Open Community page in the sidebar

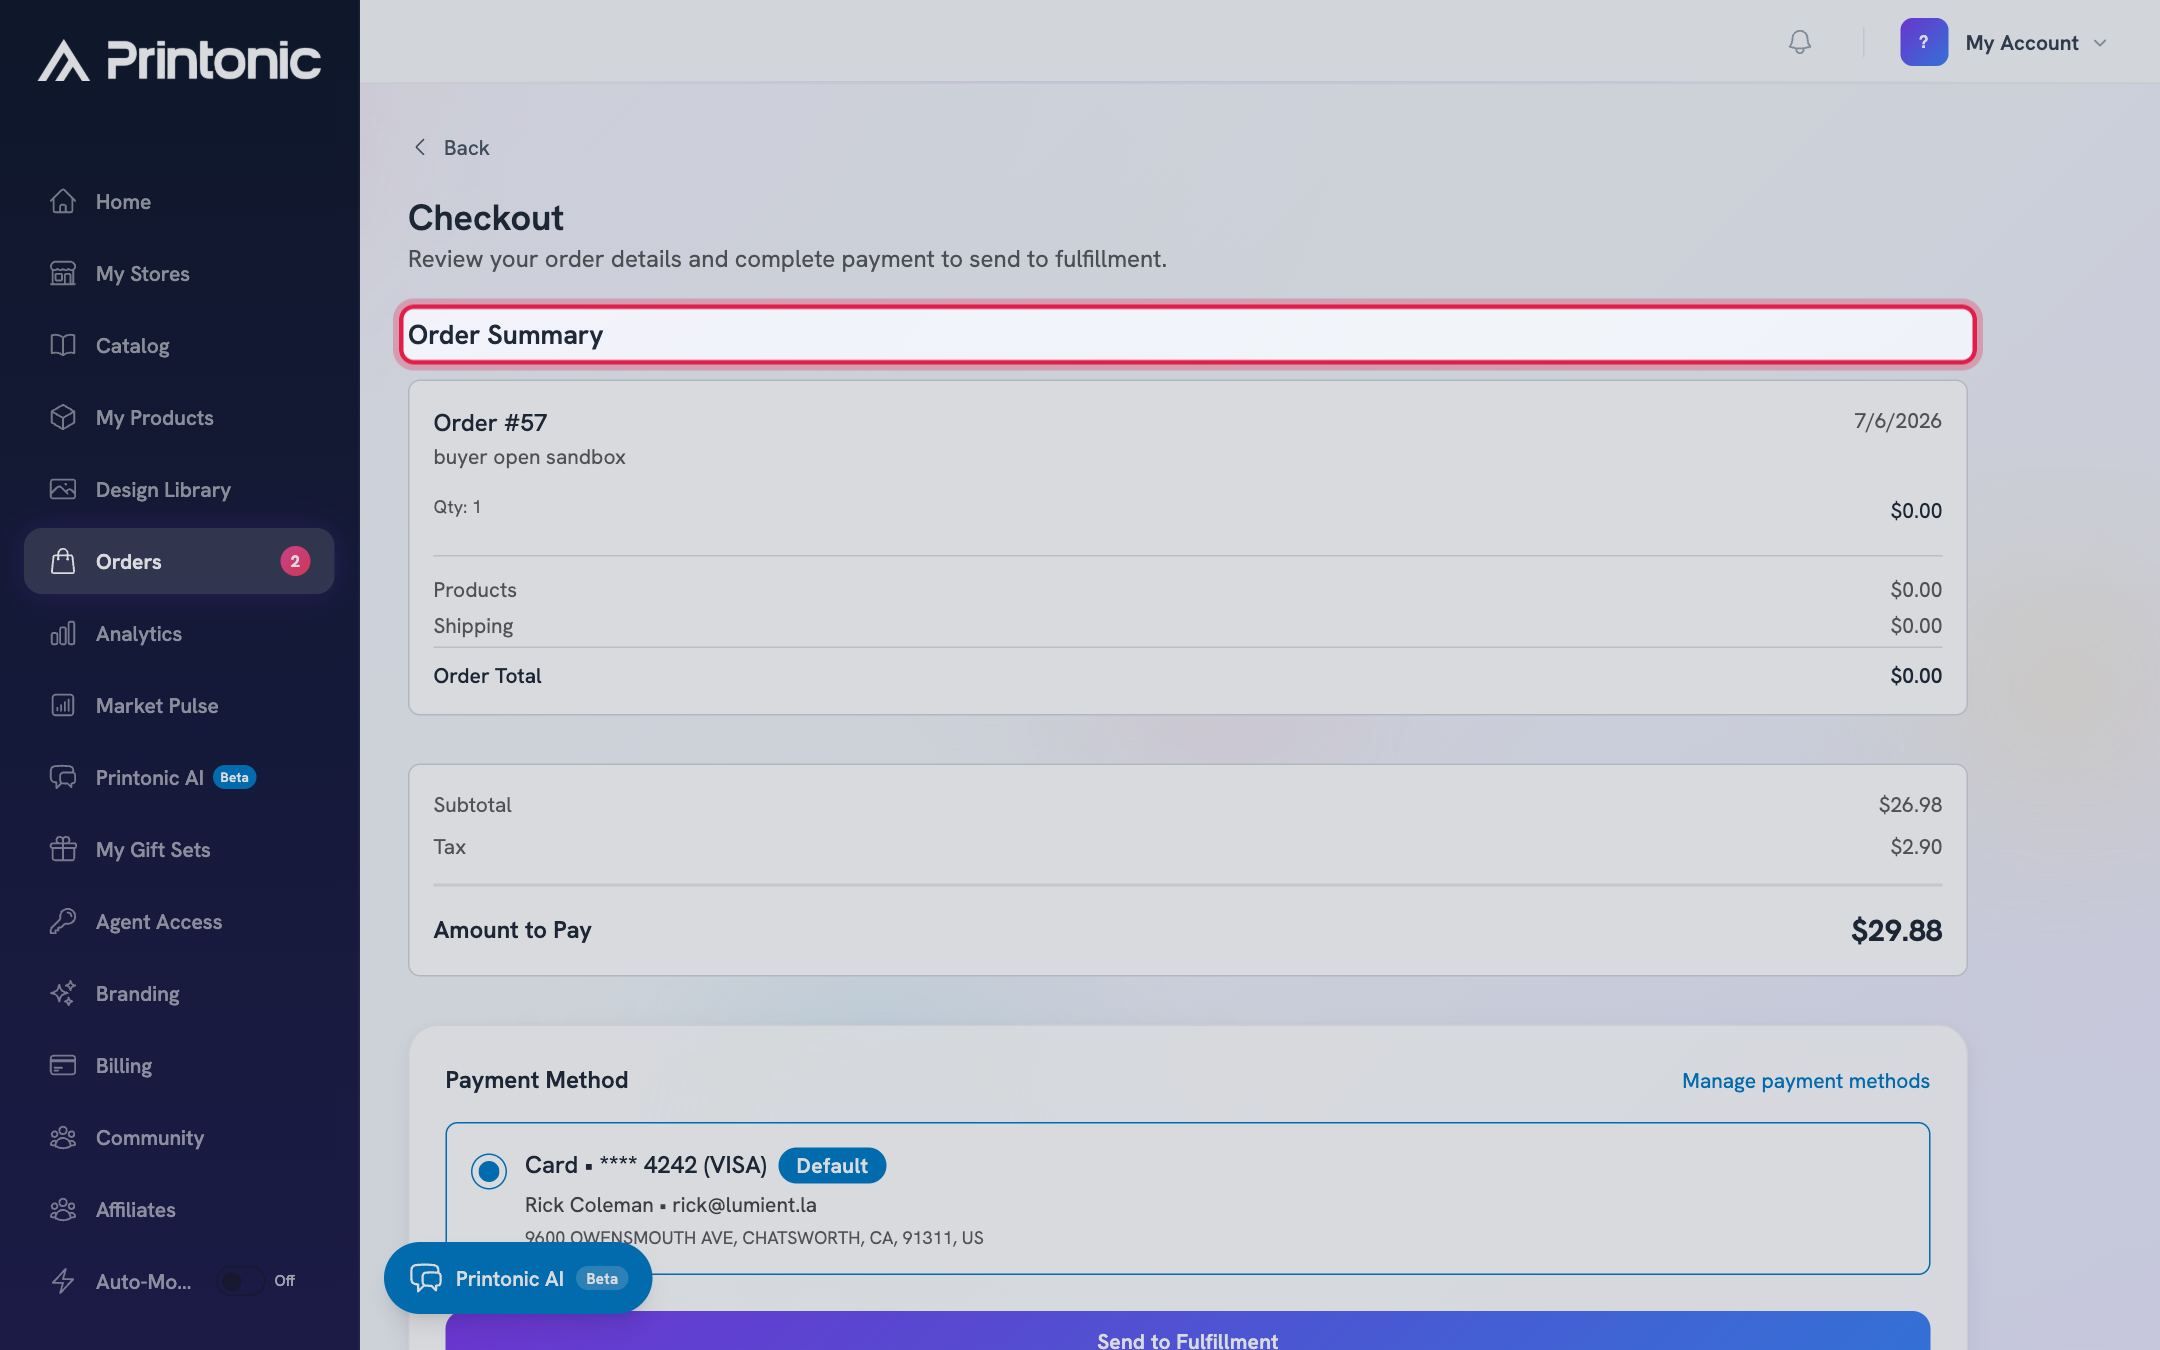point(179,1137)
